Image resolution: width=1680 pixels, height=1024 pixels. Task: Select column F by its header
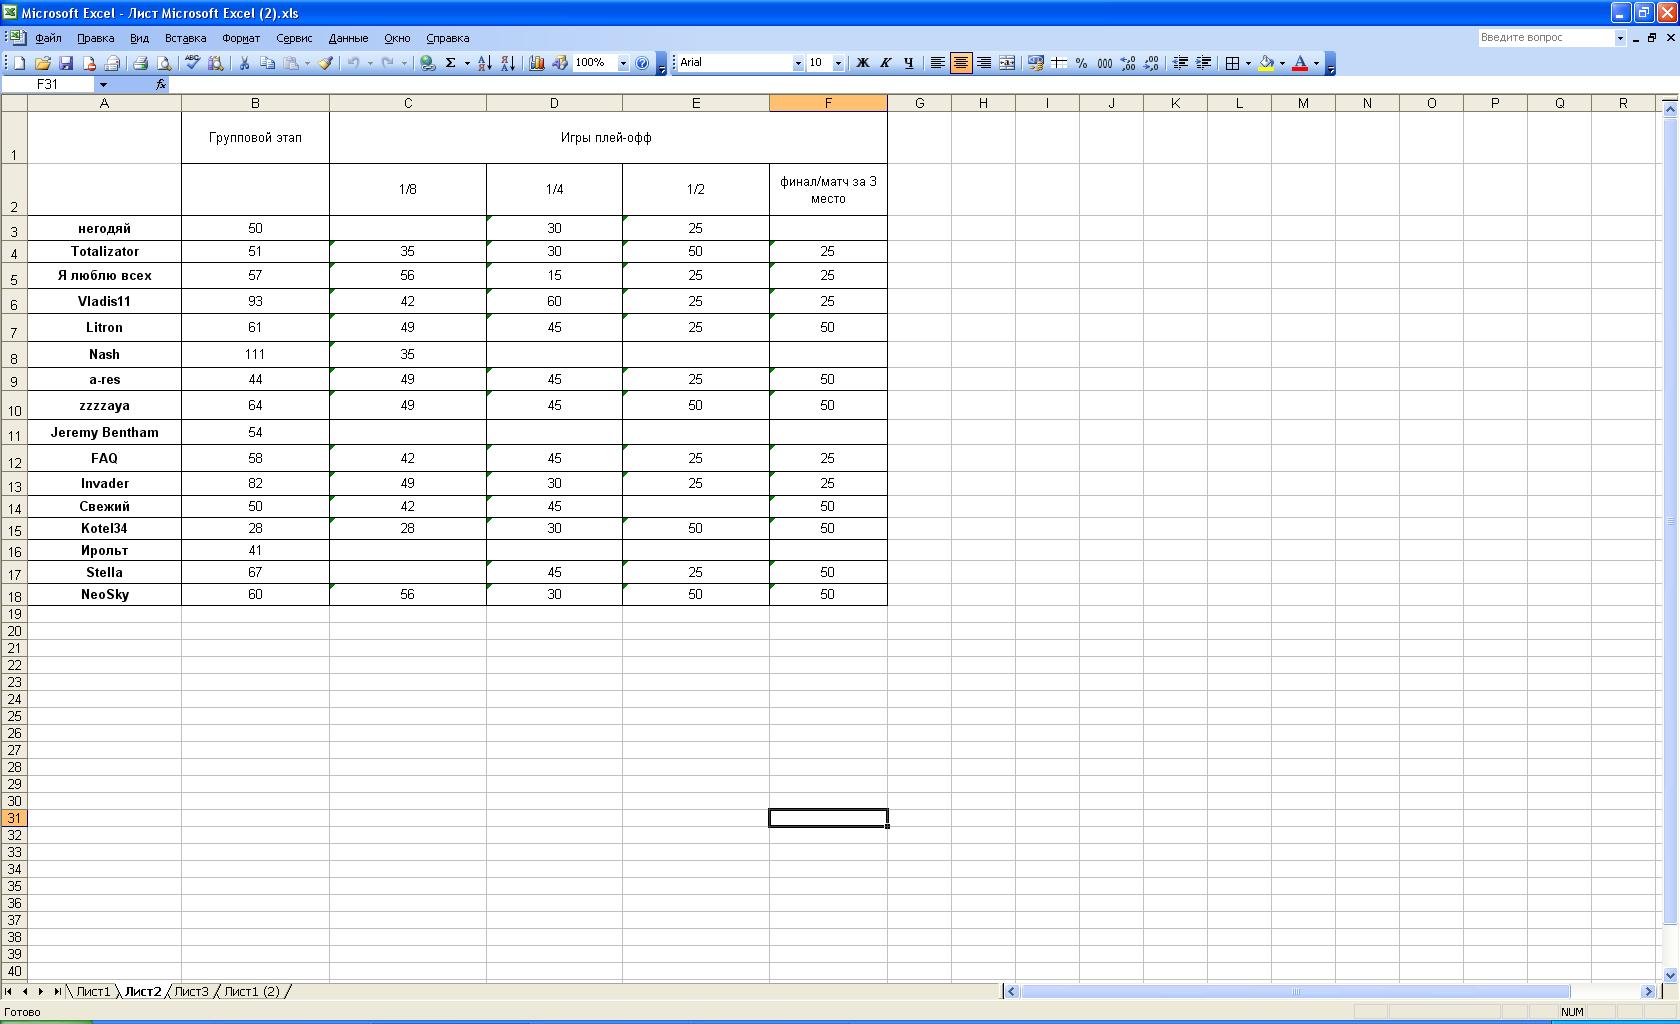point(828,103)
